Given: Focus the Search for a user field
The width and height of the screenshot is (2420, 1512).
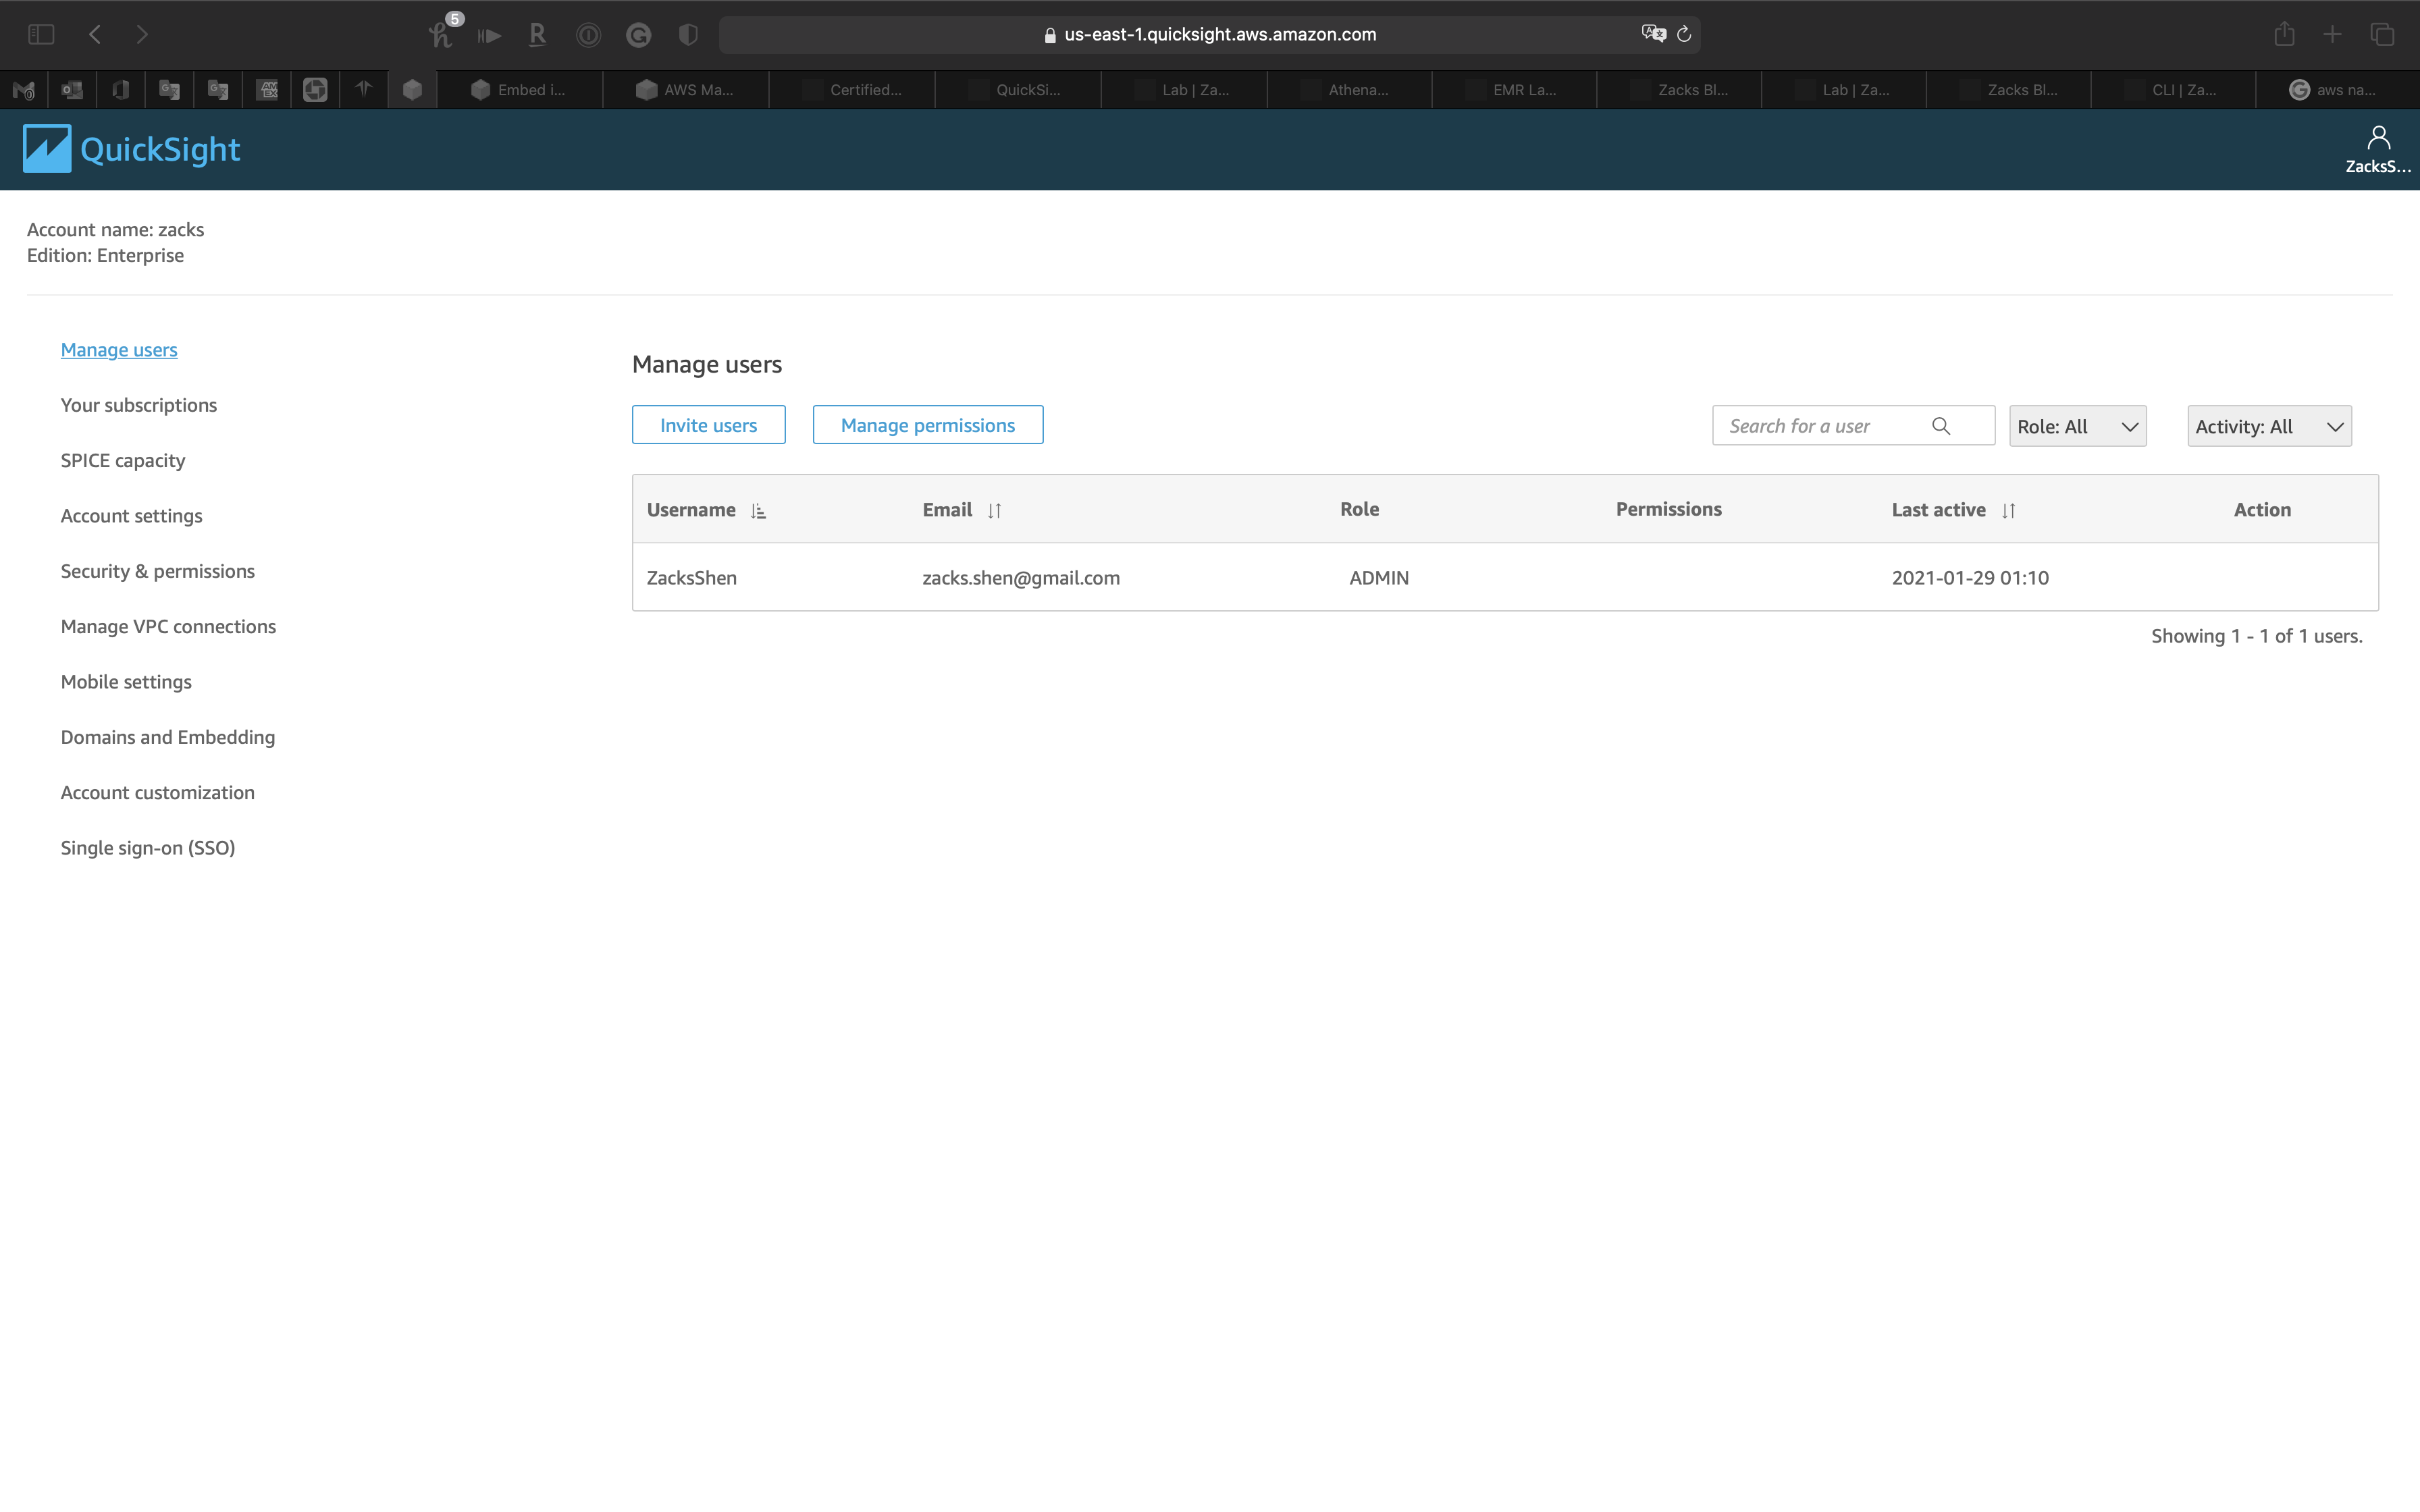Looking at the screenshot, I should 1820,426.
